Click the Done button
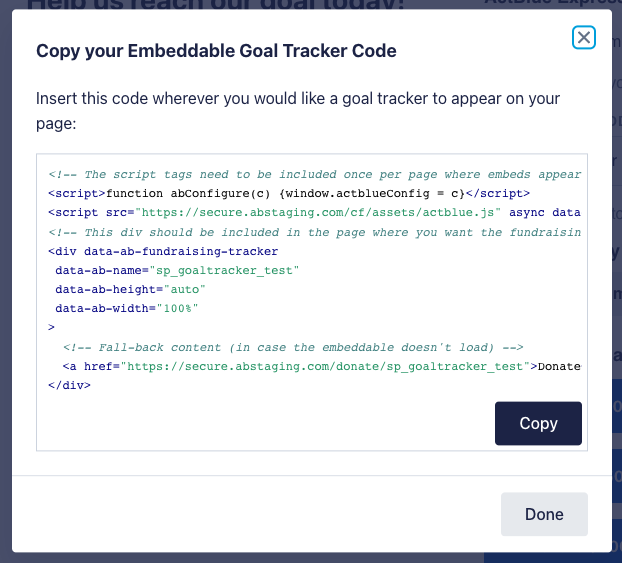Viewport: 622px width, 563px height. point(544,514)
